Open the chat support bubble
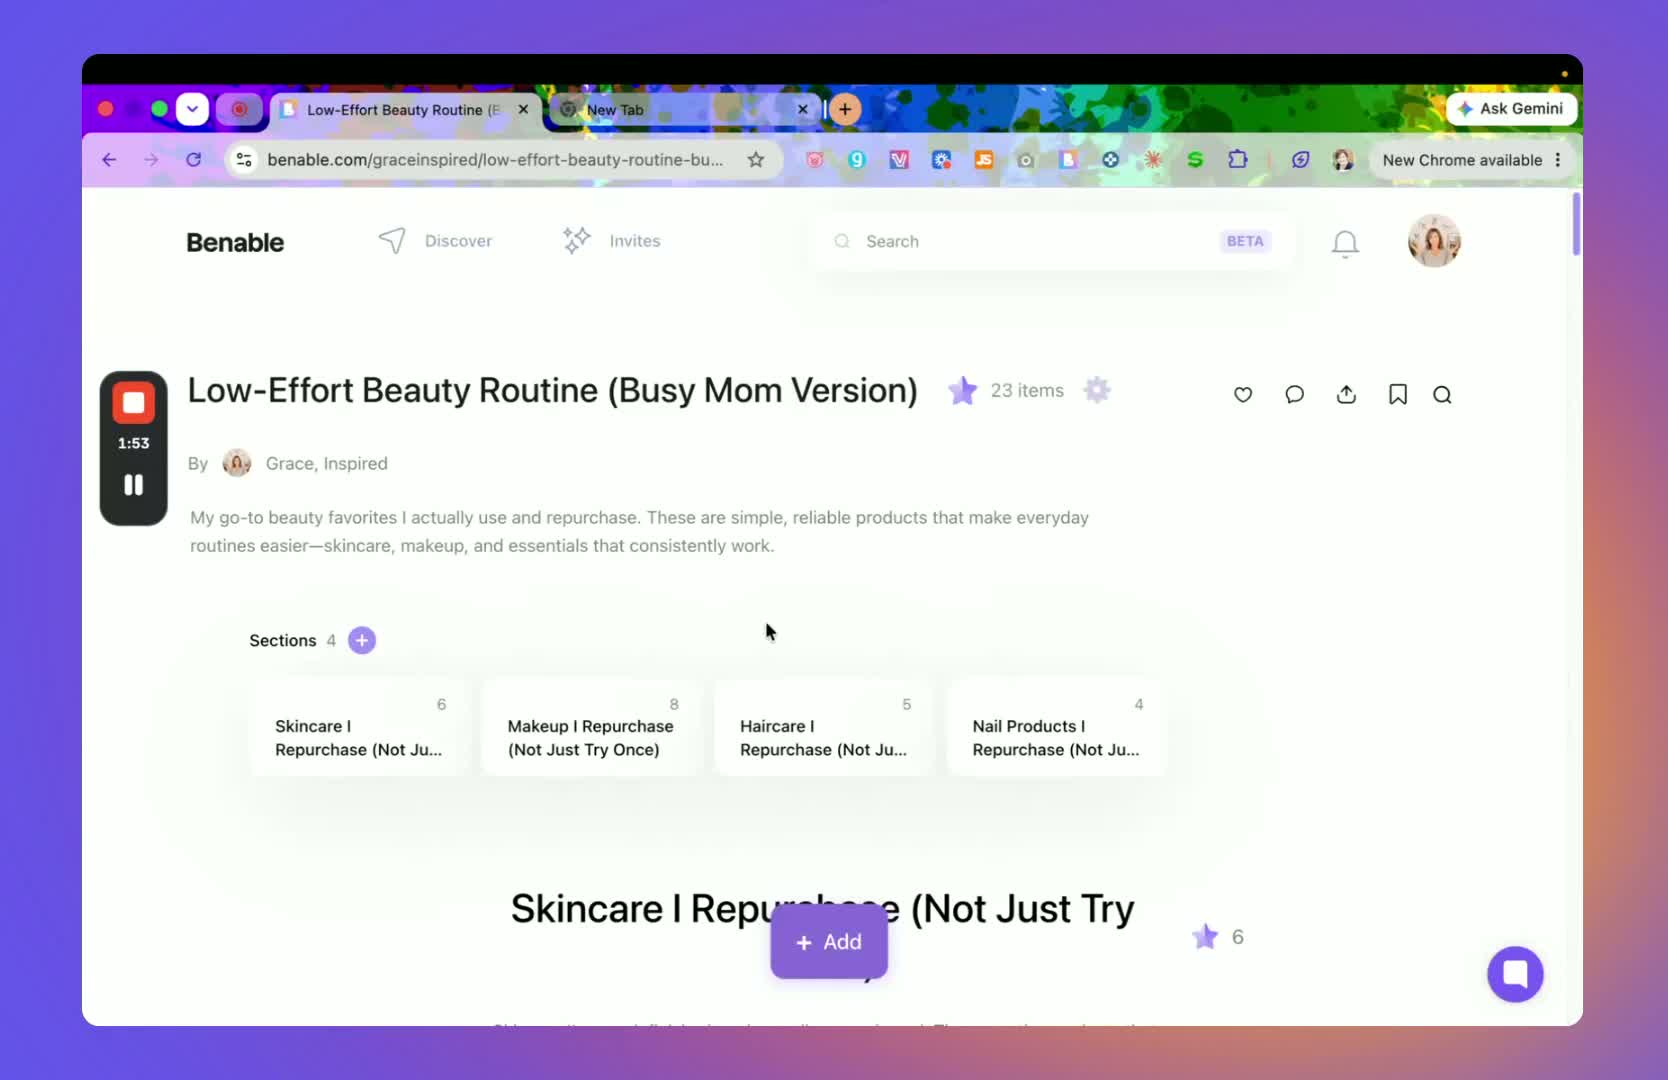1668x1080 pixels. (x=1515, y=974)
